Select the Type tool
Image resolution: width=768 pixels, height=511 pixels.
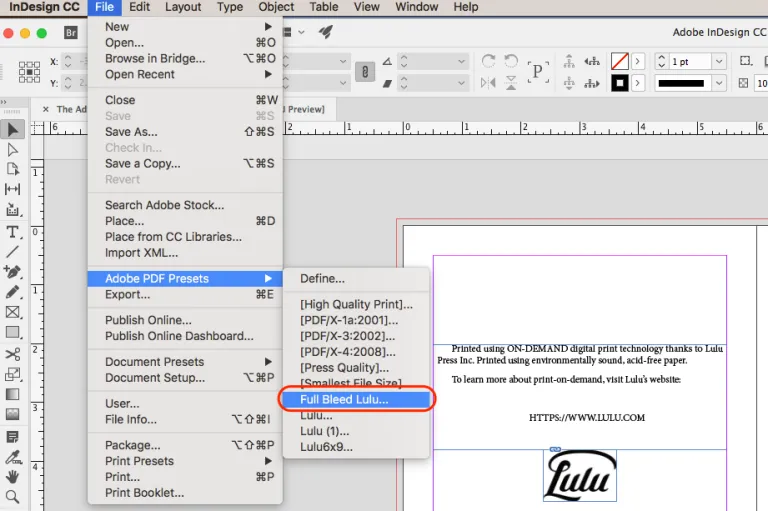click(x=13, y=232)
